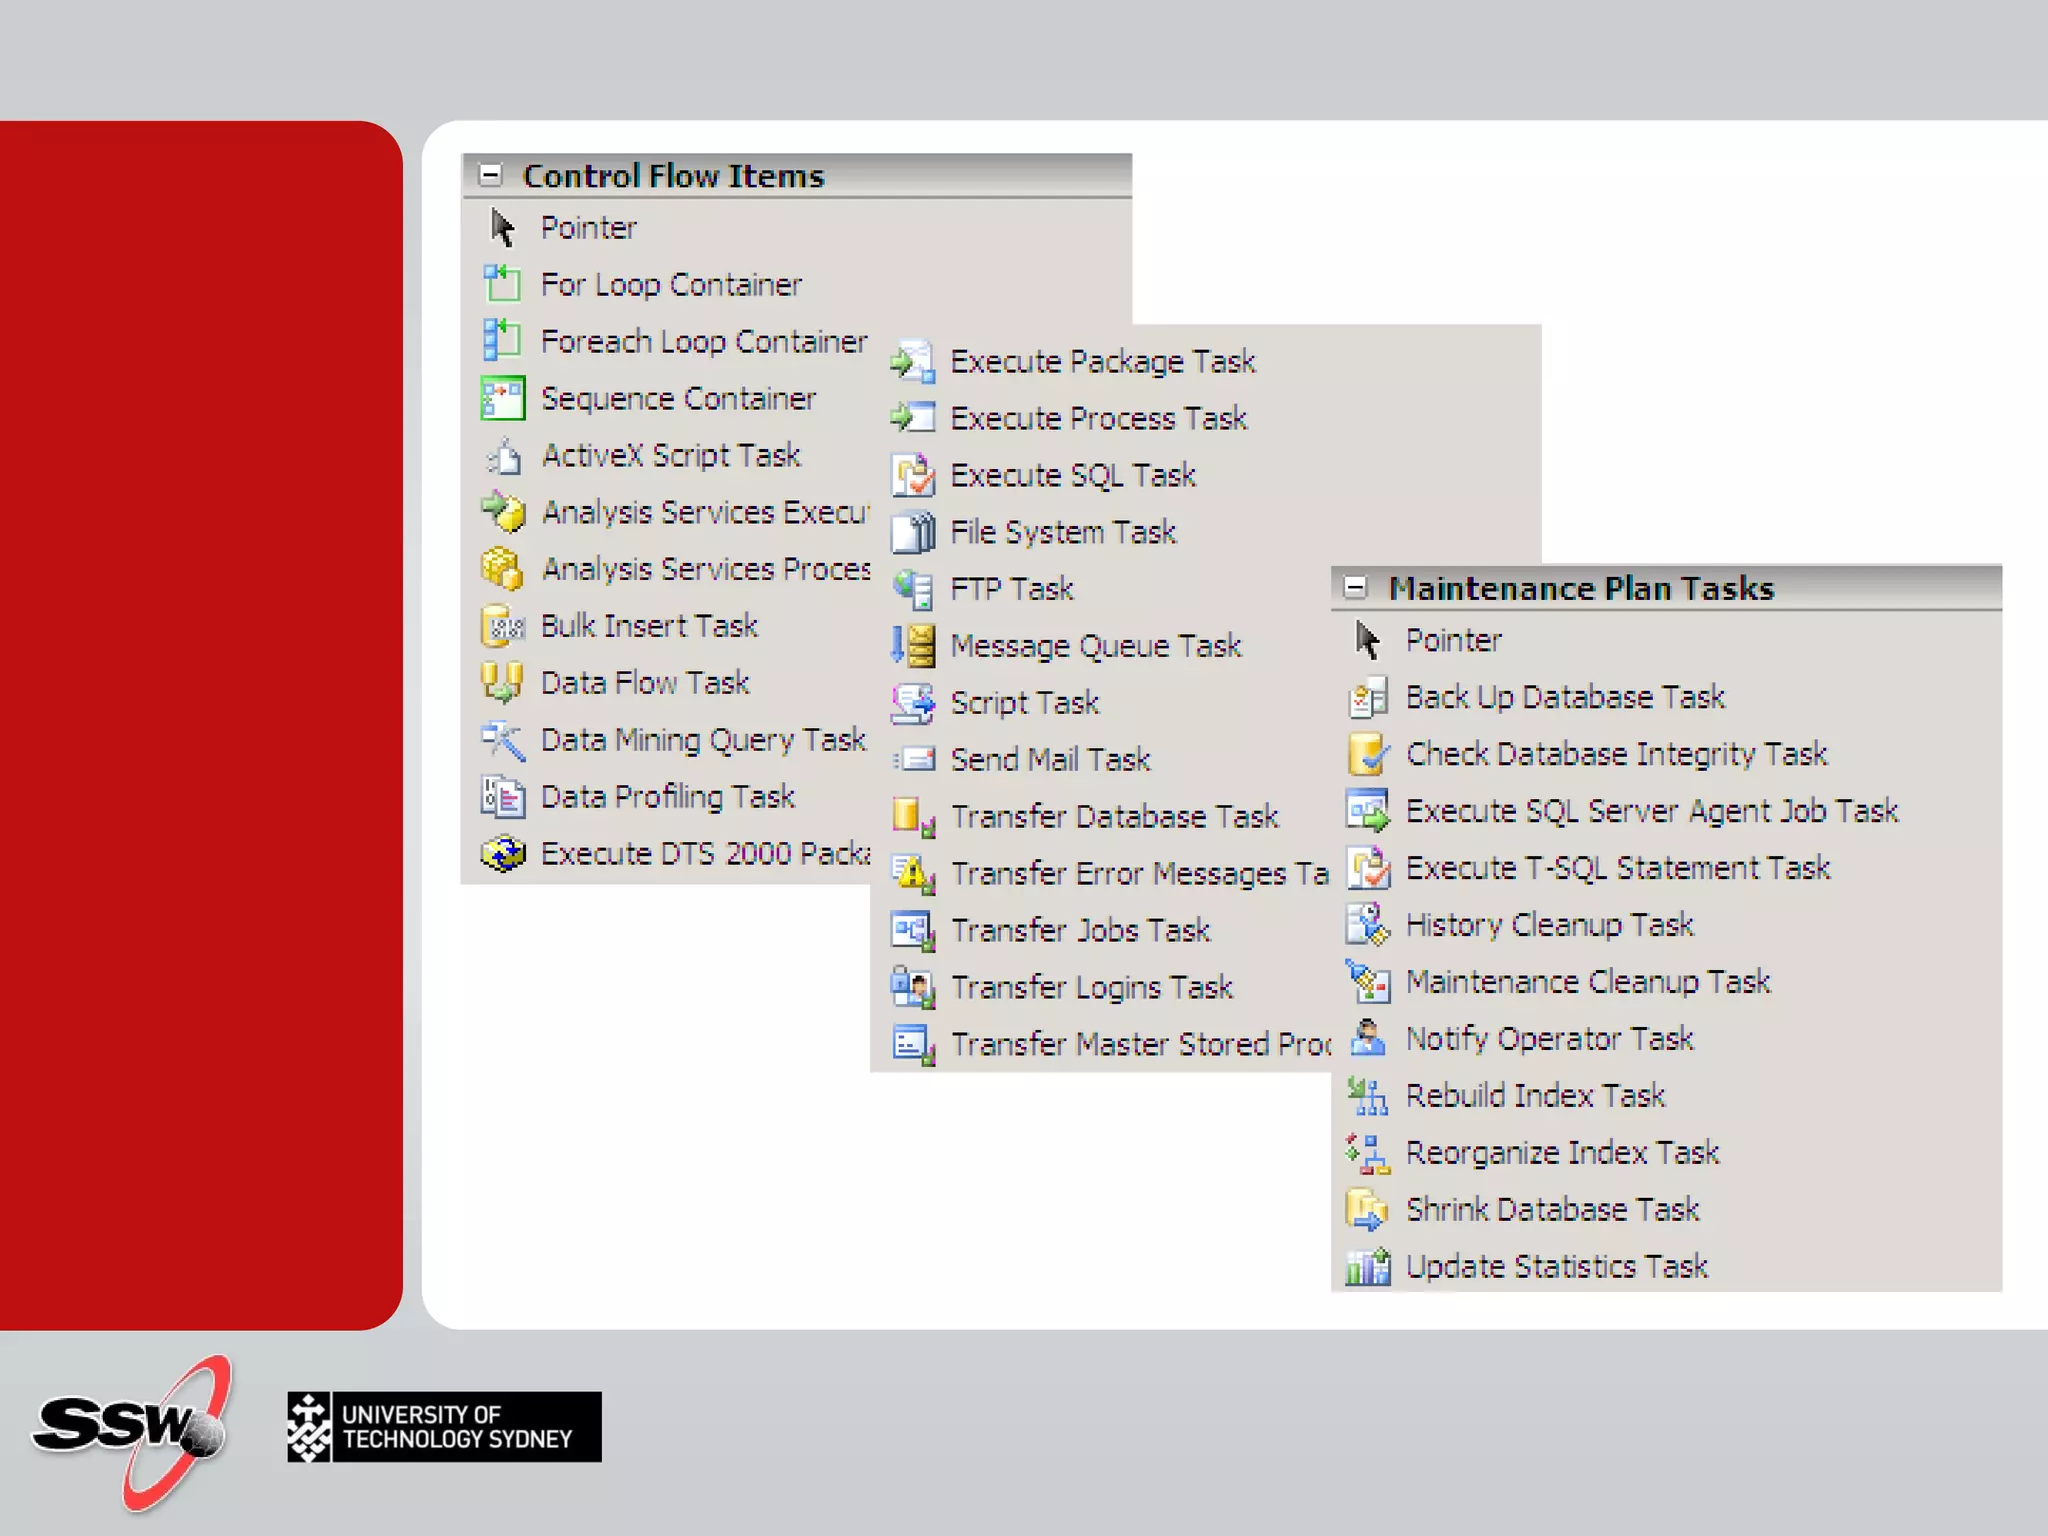Click the Update Statistics Task icon
The width and height of the screenshot is (2048, 1536).
click(1367, 1267)
